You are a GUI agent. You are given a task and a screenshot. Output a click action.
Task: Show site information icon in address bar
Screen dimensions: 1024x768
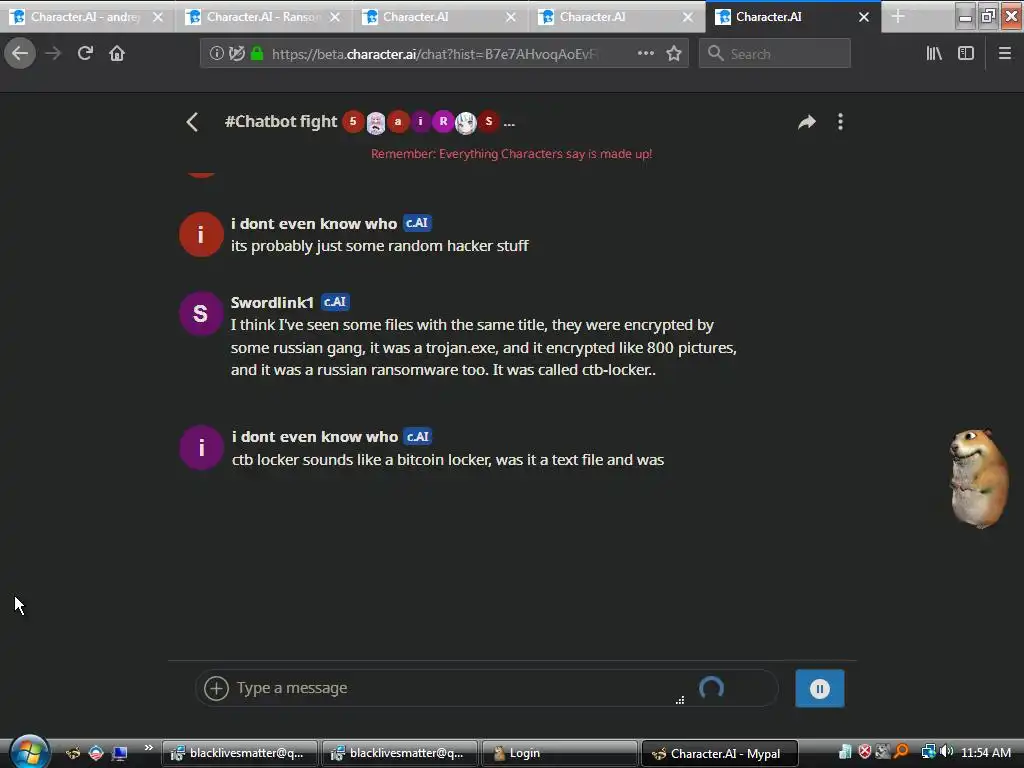216,54
